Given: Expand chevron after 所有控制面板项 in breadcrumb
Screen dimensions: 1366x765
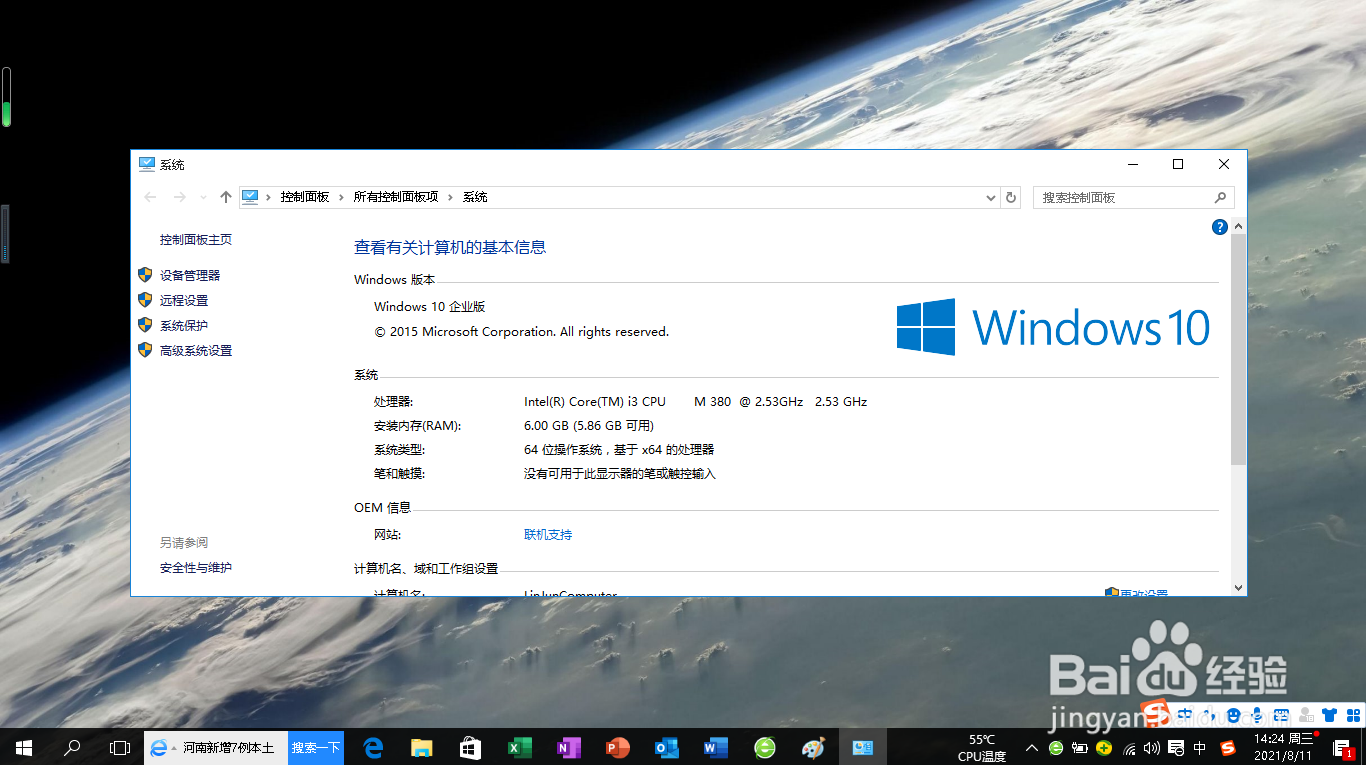Looking at the screenshot, I should point(450,197).
